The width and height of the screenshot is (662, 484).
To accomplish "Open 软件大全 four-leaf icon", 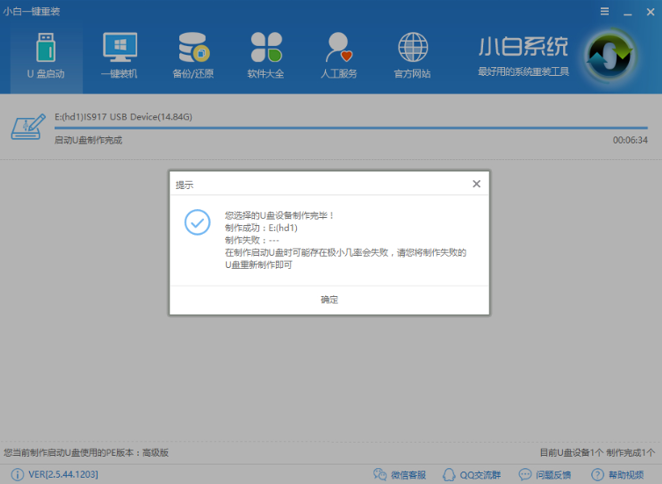I will (266, 55).
